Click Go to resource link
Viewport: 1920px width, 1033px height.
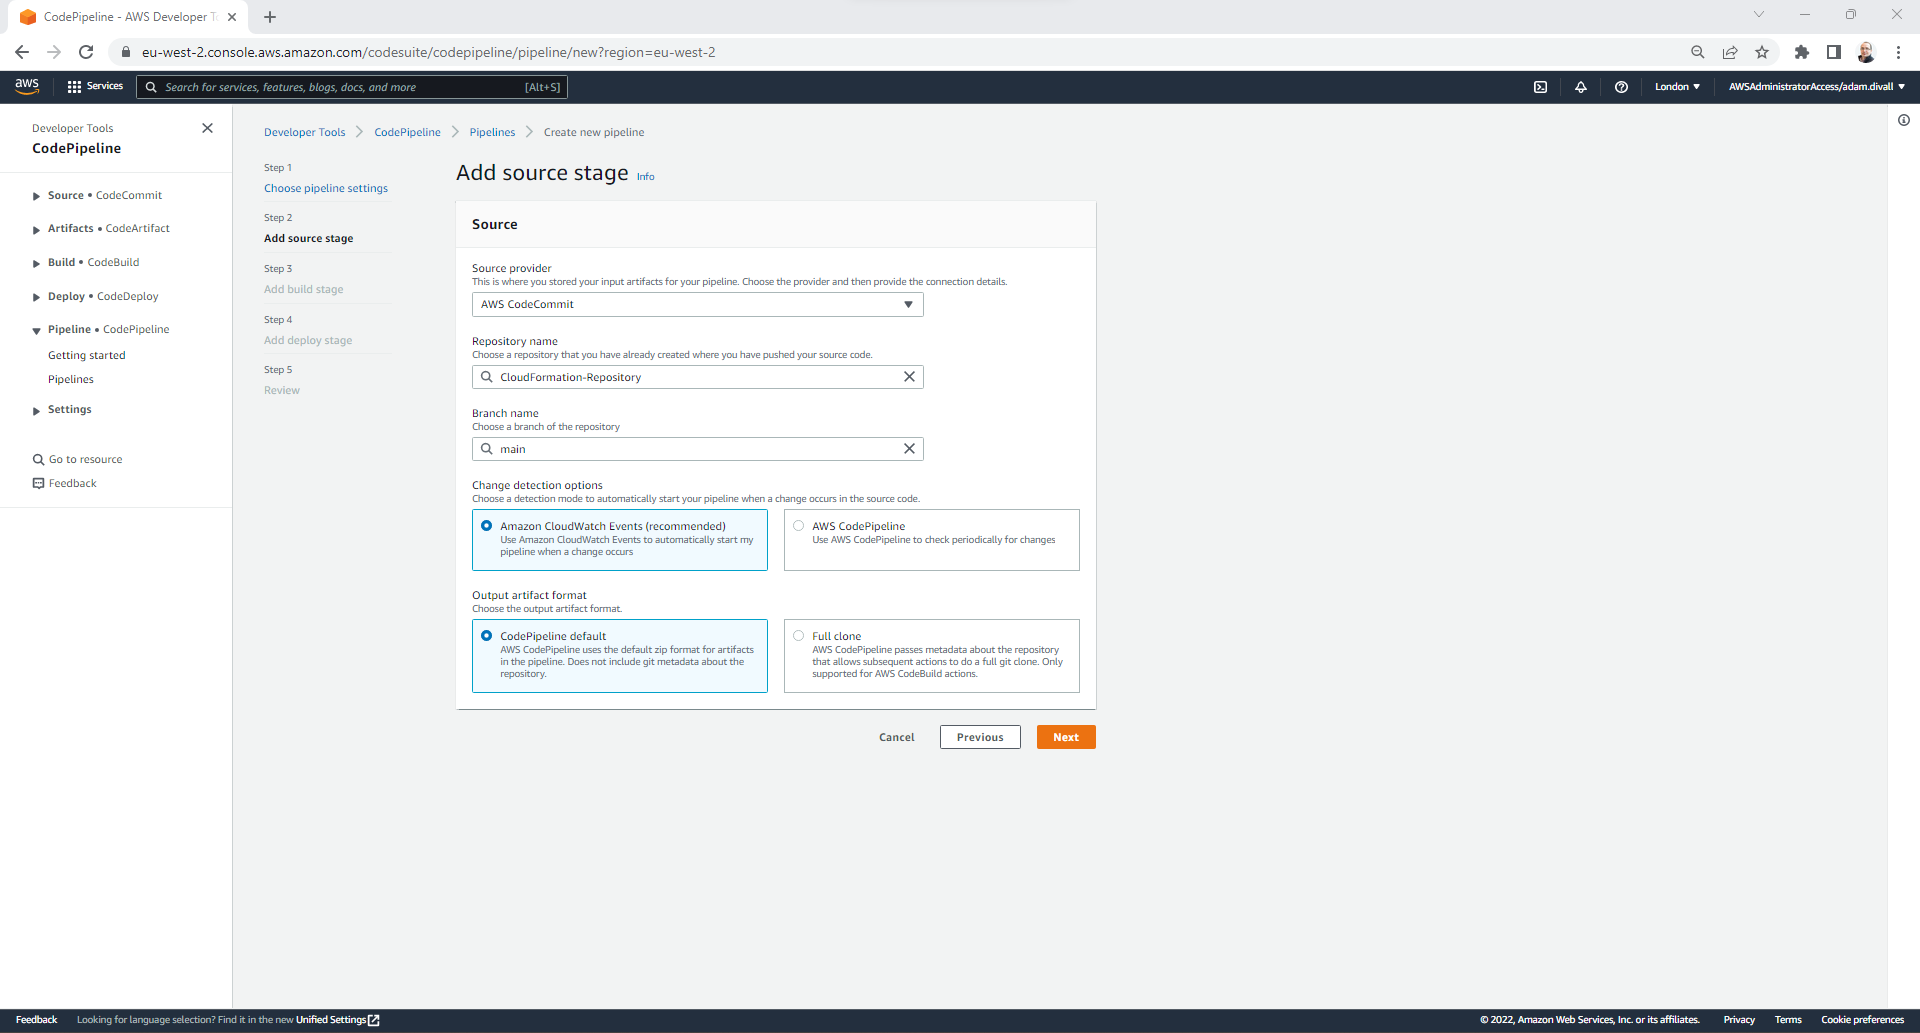pos(86,460)
